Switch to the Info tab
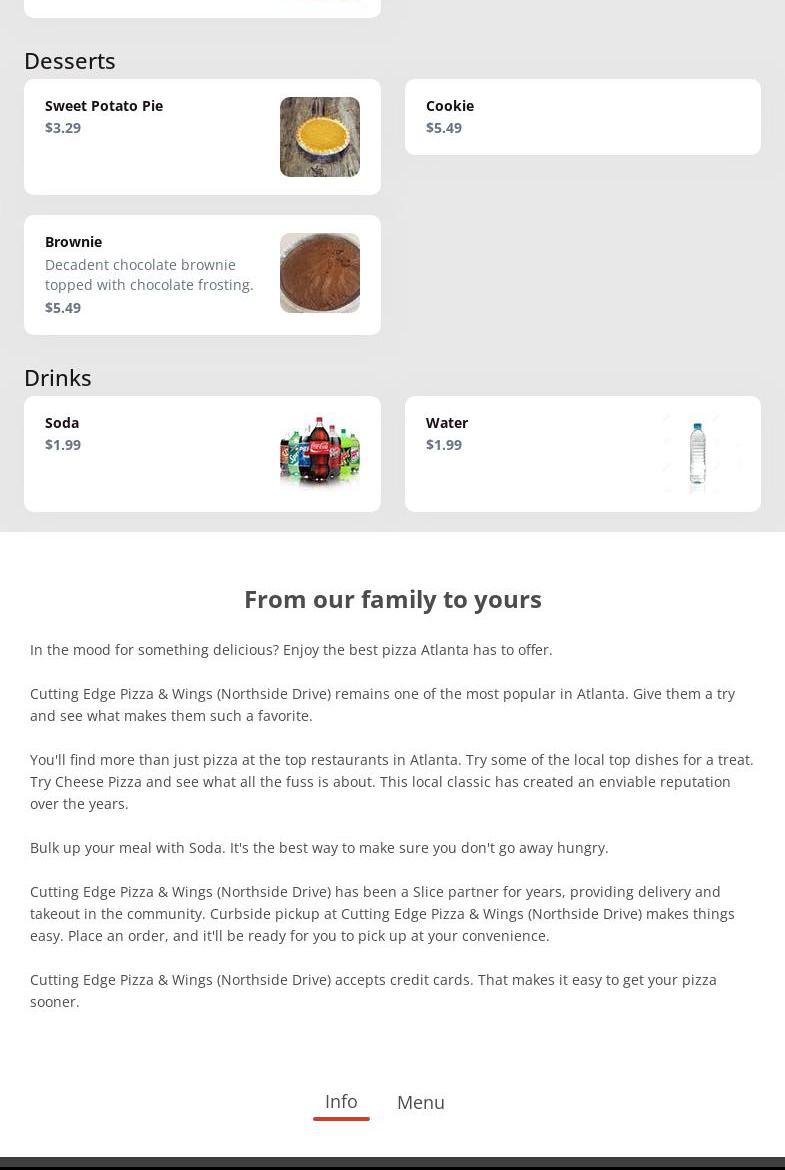This screenshot has width=785, height=1170. tap(341, 1101)
